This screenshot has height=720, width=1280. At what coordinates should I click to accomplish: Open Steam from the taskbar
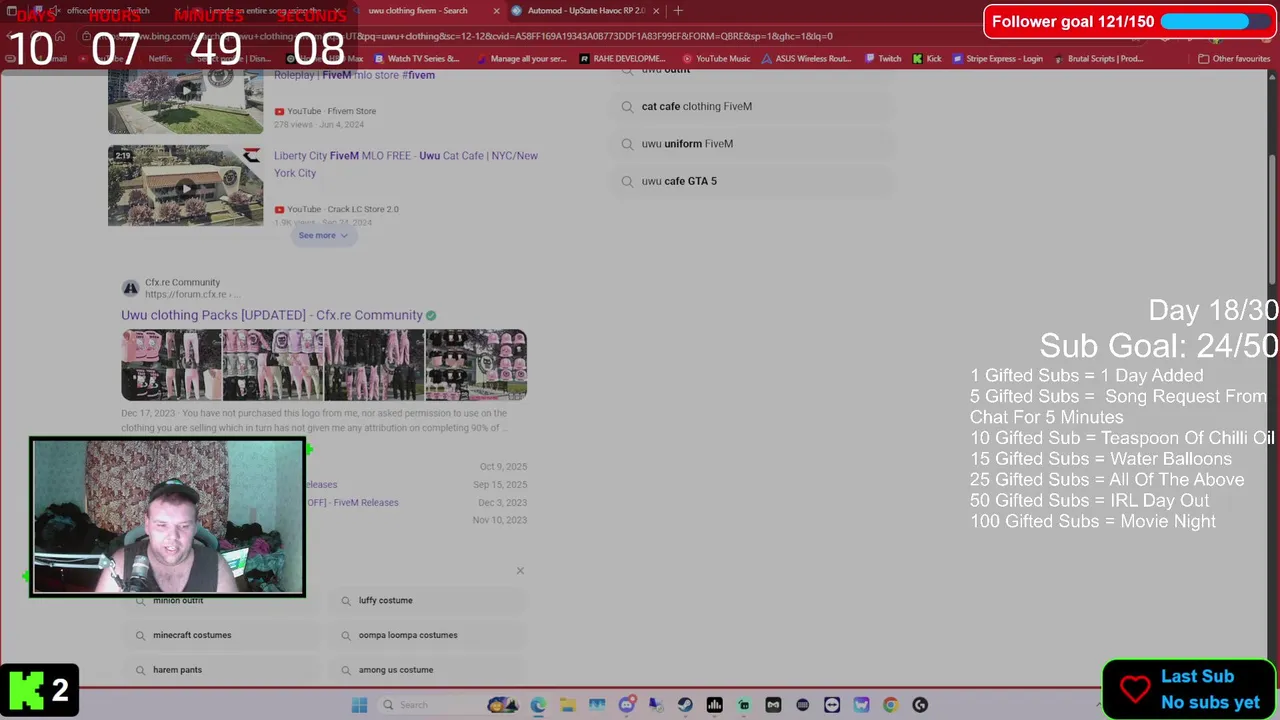685,705
